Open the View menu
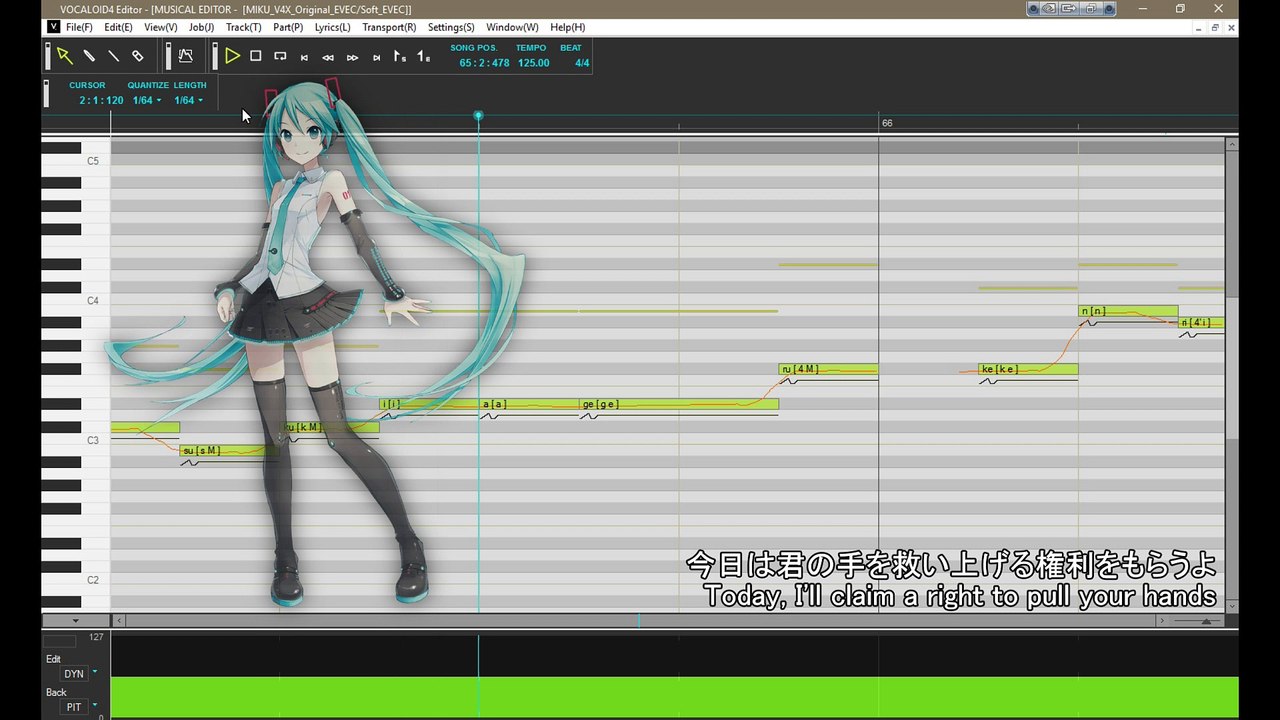The image size is (1280, 720). (161, 27)
